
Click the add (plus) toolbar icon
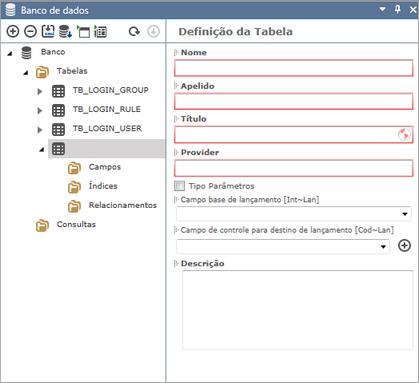(x=13, y=32)
